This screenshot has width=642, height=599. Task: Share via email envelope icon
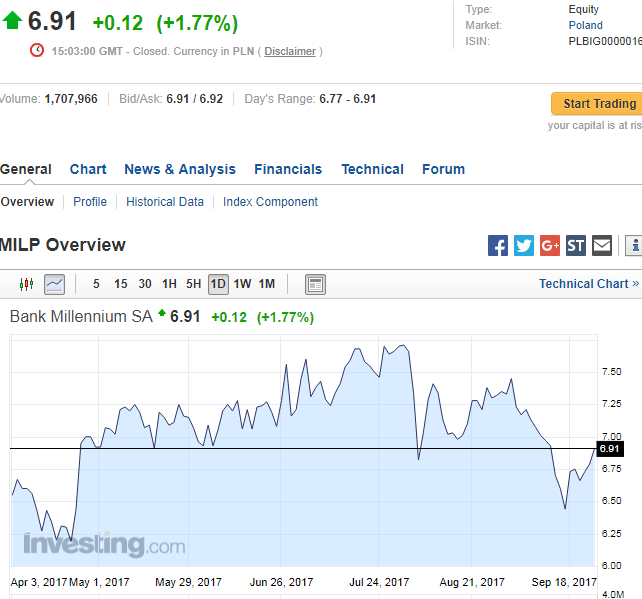(x=602, y=245)
